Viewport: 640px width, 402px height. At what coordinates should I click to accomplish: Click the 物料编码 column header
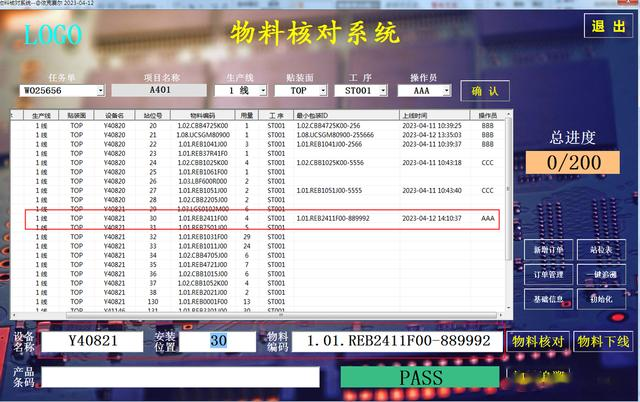pyautogui.click(x=202, y=115)
